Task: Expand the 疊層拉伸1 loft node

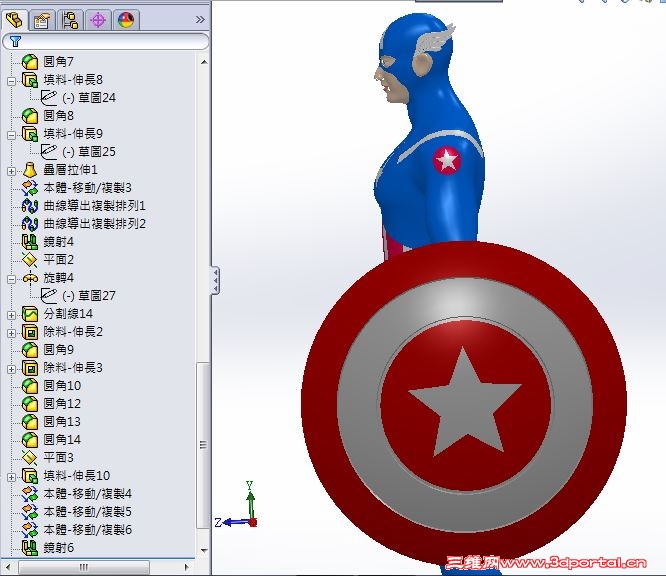Action: 11,171
